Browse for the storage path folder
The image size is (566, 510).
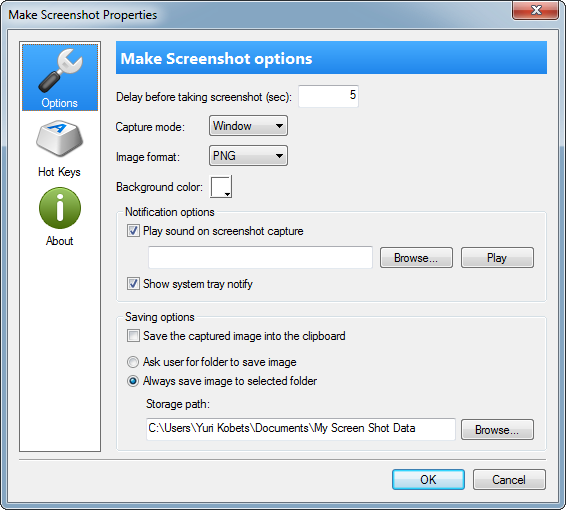(x=497, y=430)
